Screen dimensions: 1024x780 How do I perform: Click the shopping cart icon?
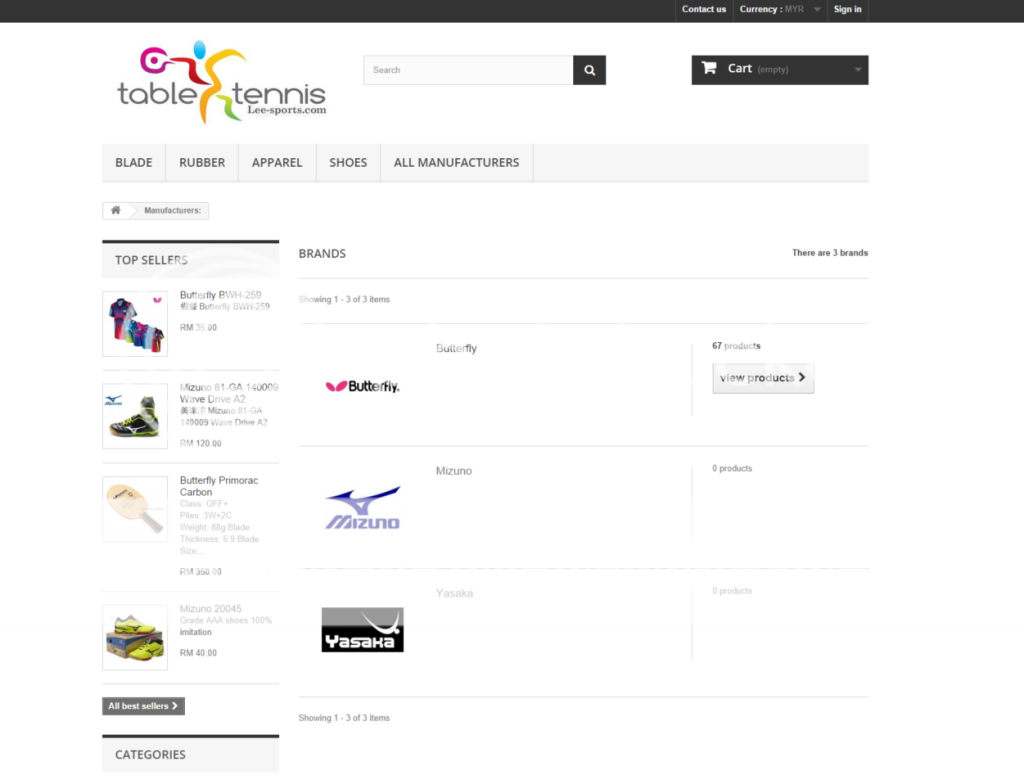709,69
